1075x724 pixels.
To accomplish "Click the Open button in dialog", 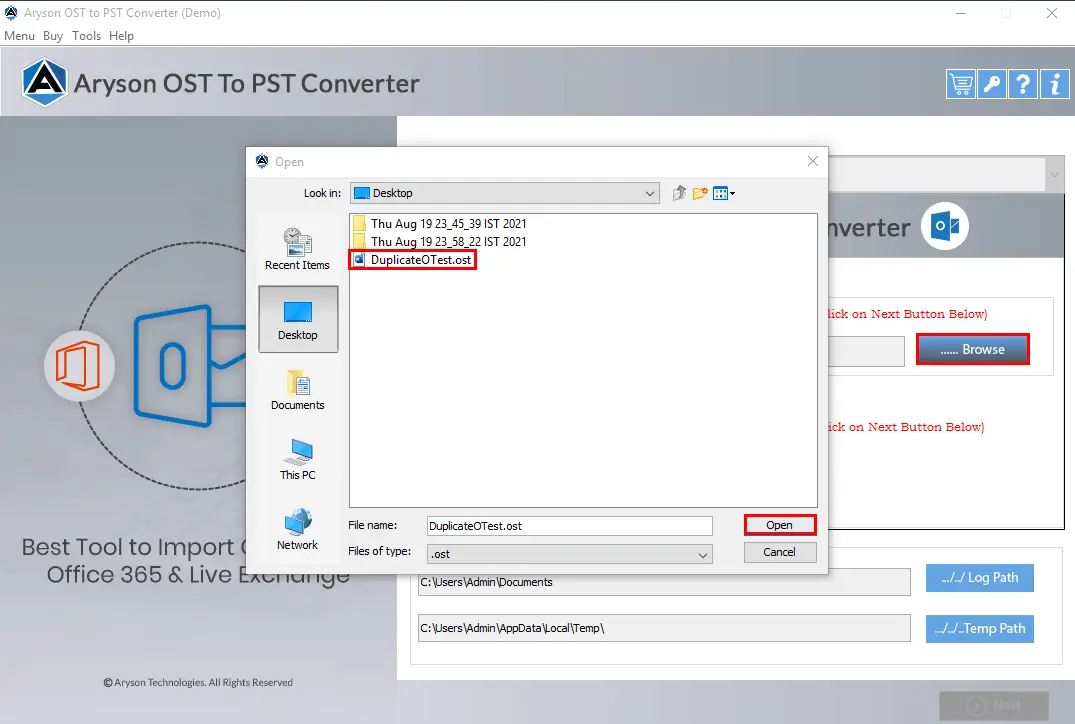I will [780, 525].
